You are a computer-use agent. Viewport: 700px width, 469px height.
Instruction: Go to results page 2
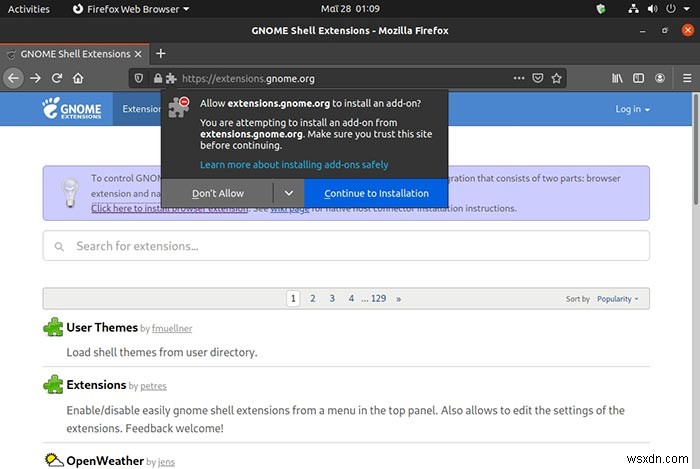312,299
